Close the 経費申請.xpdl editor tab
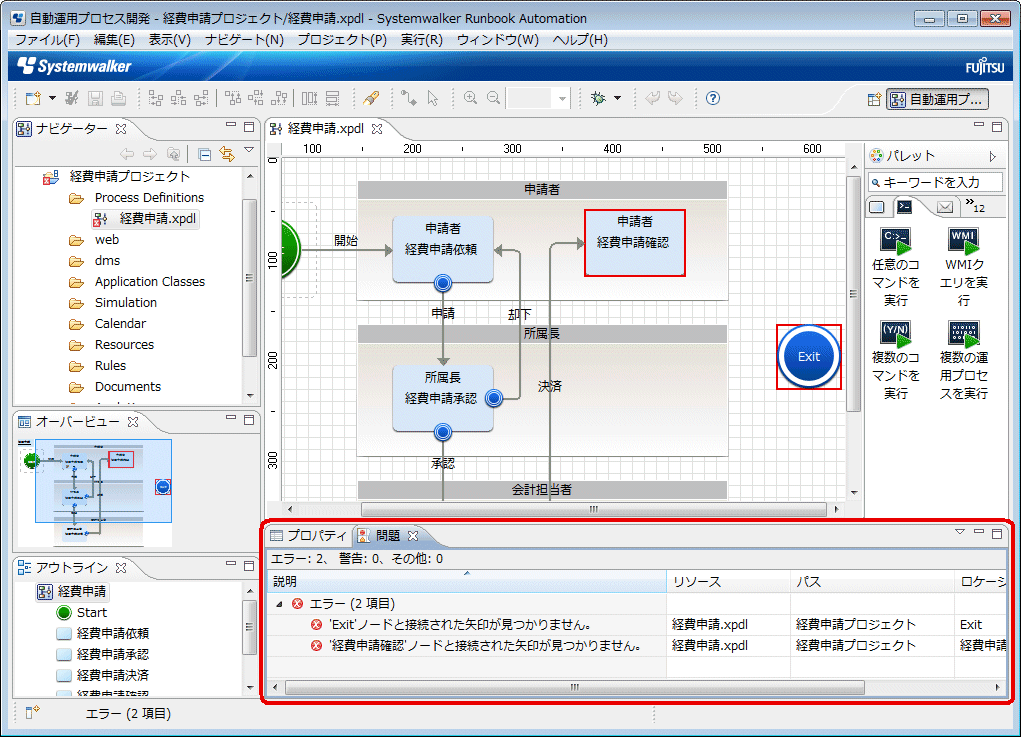 377,129
